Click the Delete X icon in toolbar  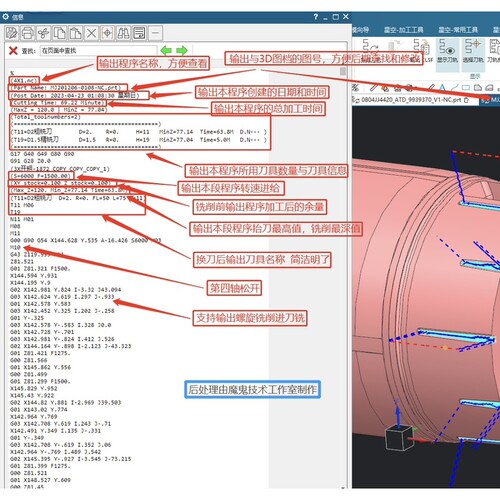coord(91,33)
